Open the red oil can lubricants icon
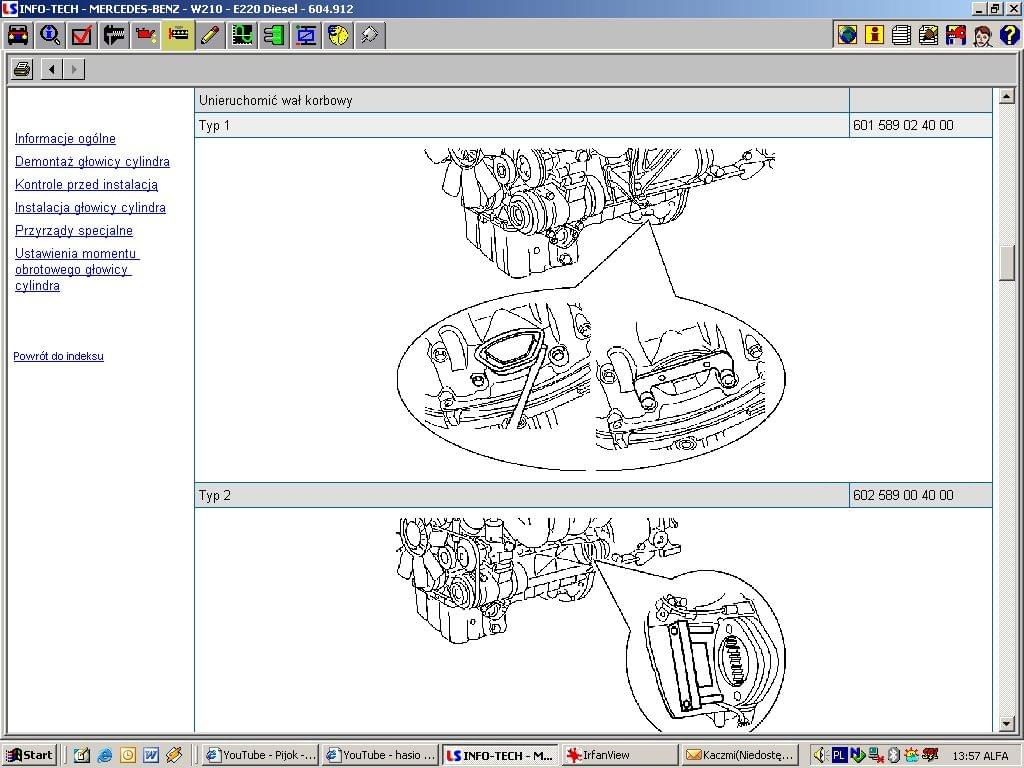1024x768 pixels. pyautogui.click(x=146, y=35)
